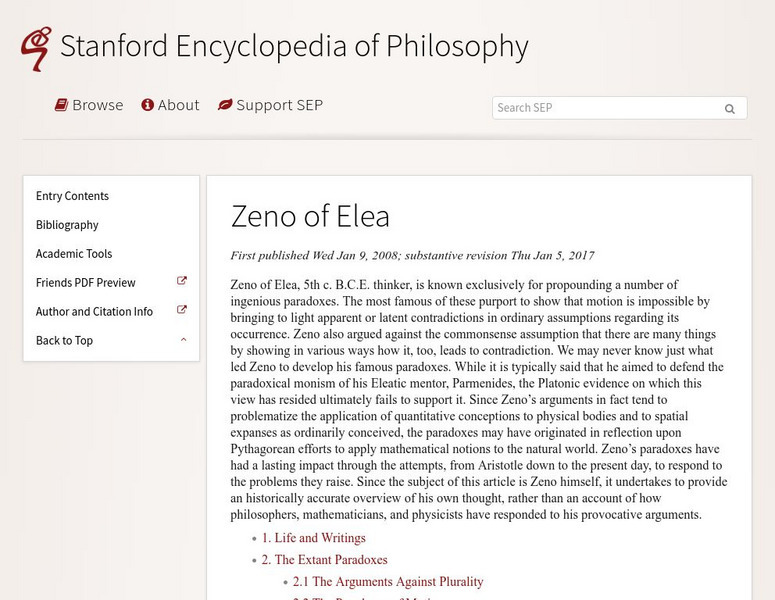Jump to 1. Life and Writings section

pyautogui.click(x=314, y=538)
